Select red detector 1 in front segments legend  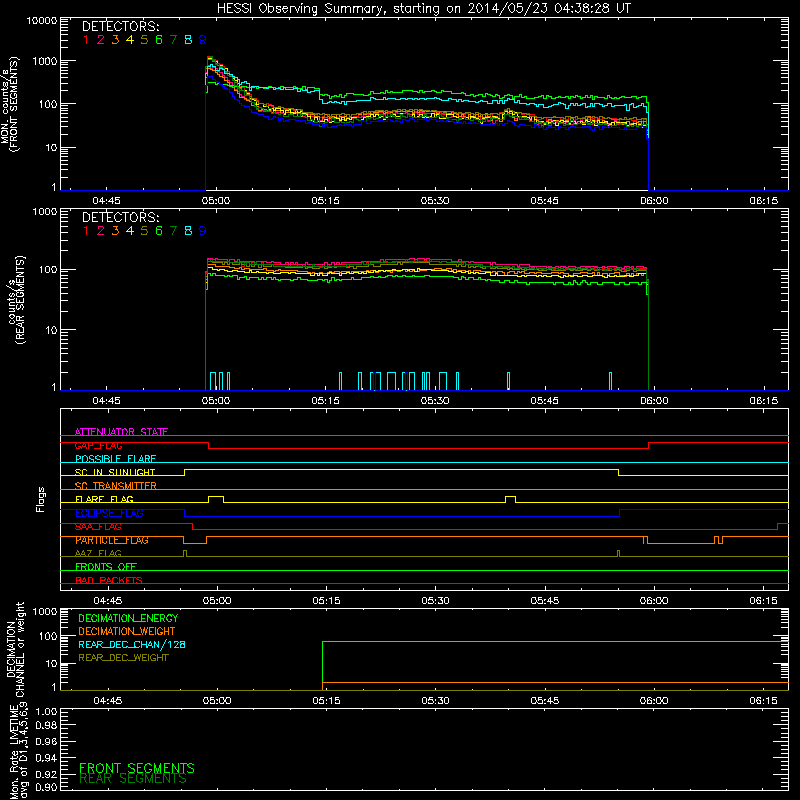[x=86, y=40]
